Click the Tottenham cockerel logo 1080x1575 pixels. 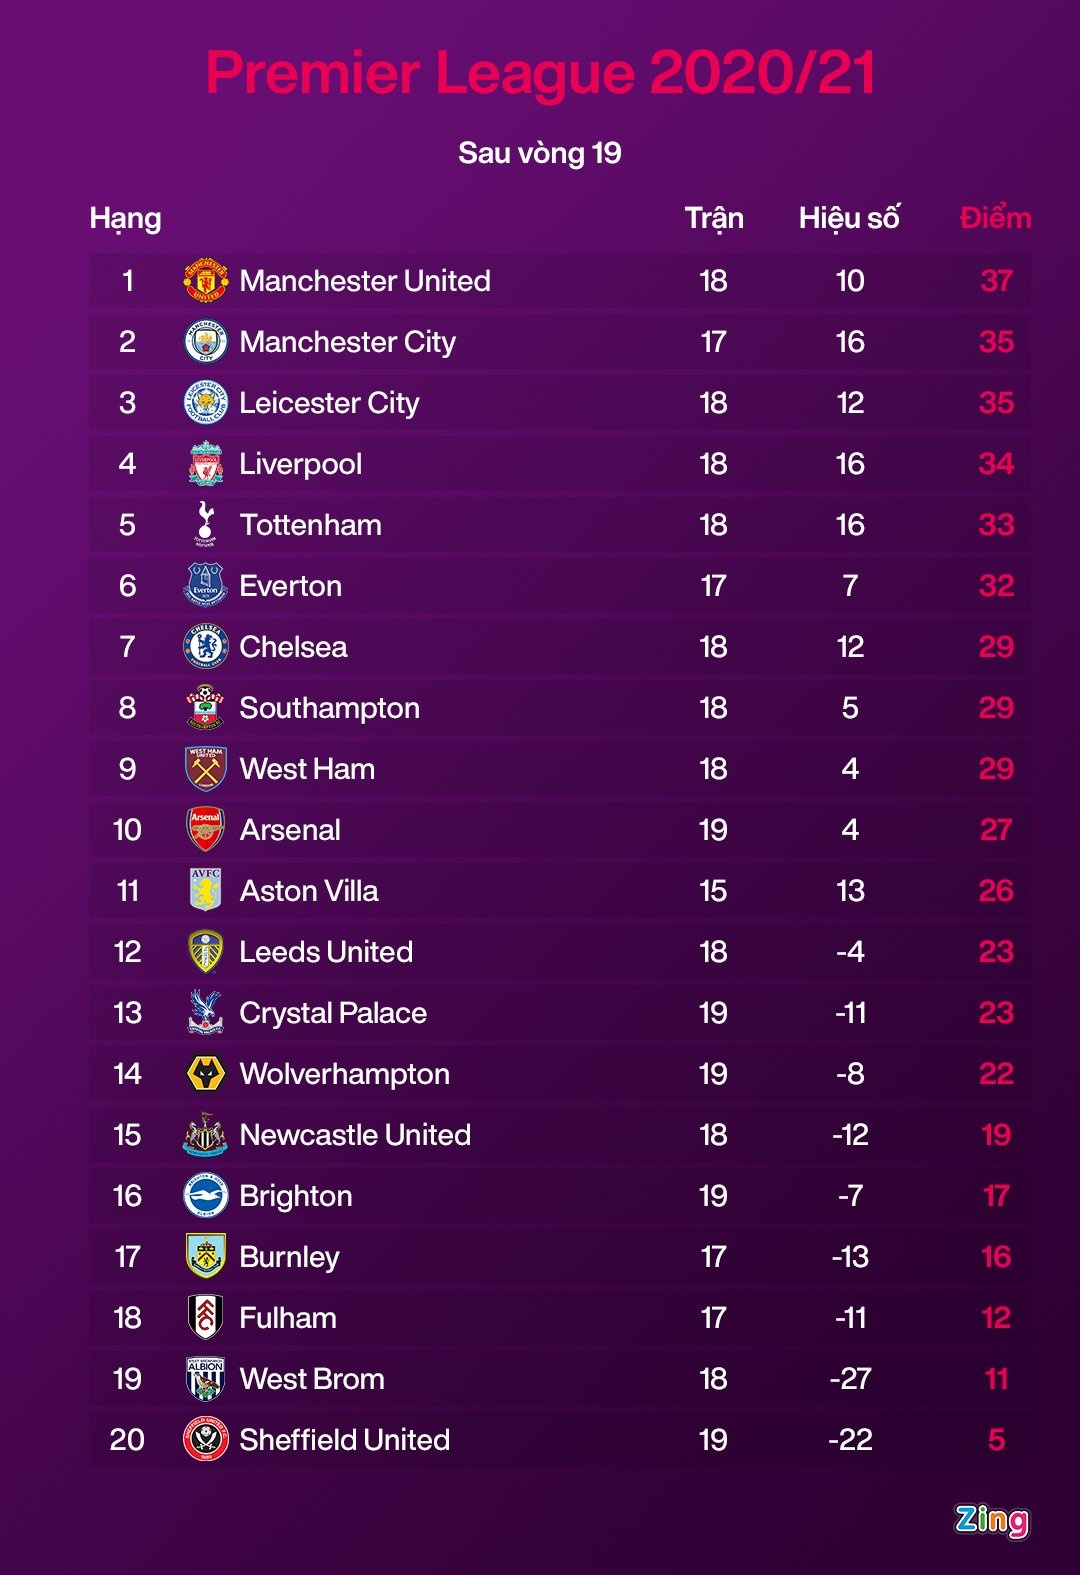point(205,524)
